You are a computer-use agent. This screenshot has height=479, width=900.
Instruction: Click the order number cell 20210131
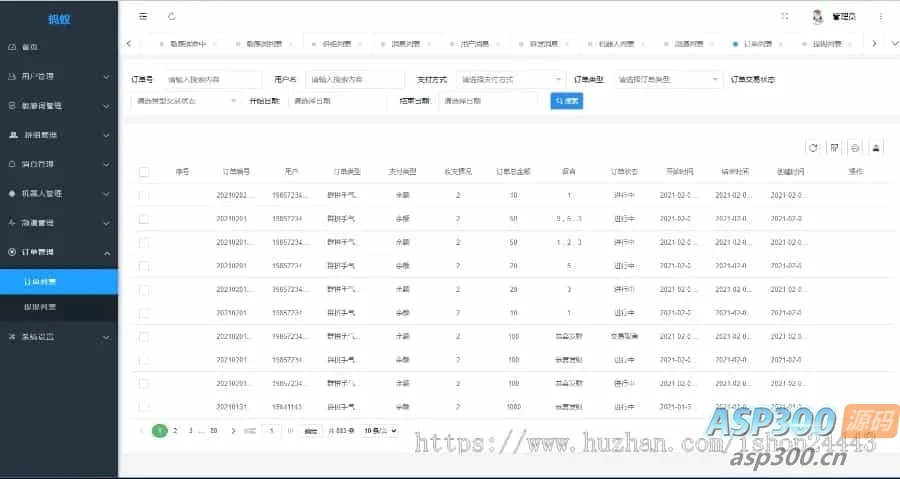coord(232,407)
